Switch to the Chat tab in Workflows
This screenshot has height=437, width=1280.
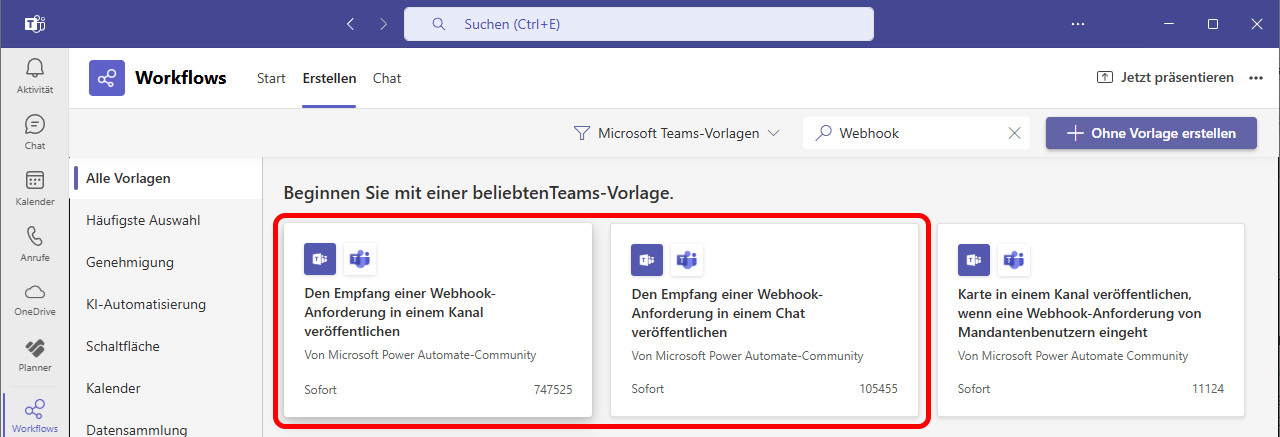click(x=387, y=78)
